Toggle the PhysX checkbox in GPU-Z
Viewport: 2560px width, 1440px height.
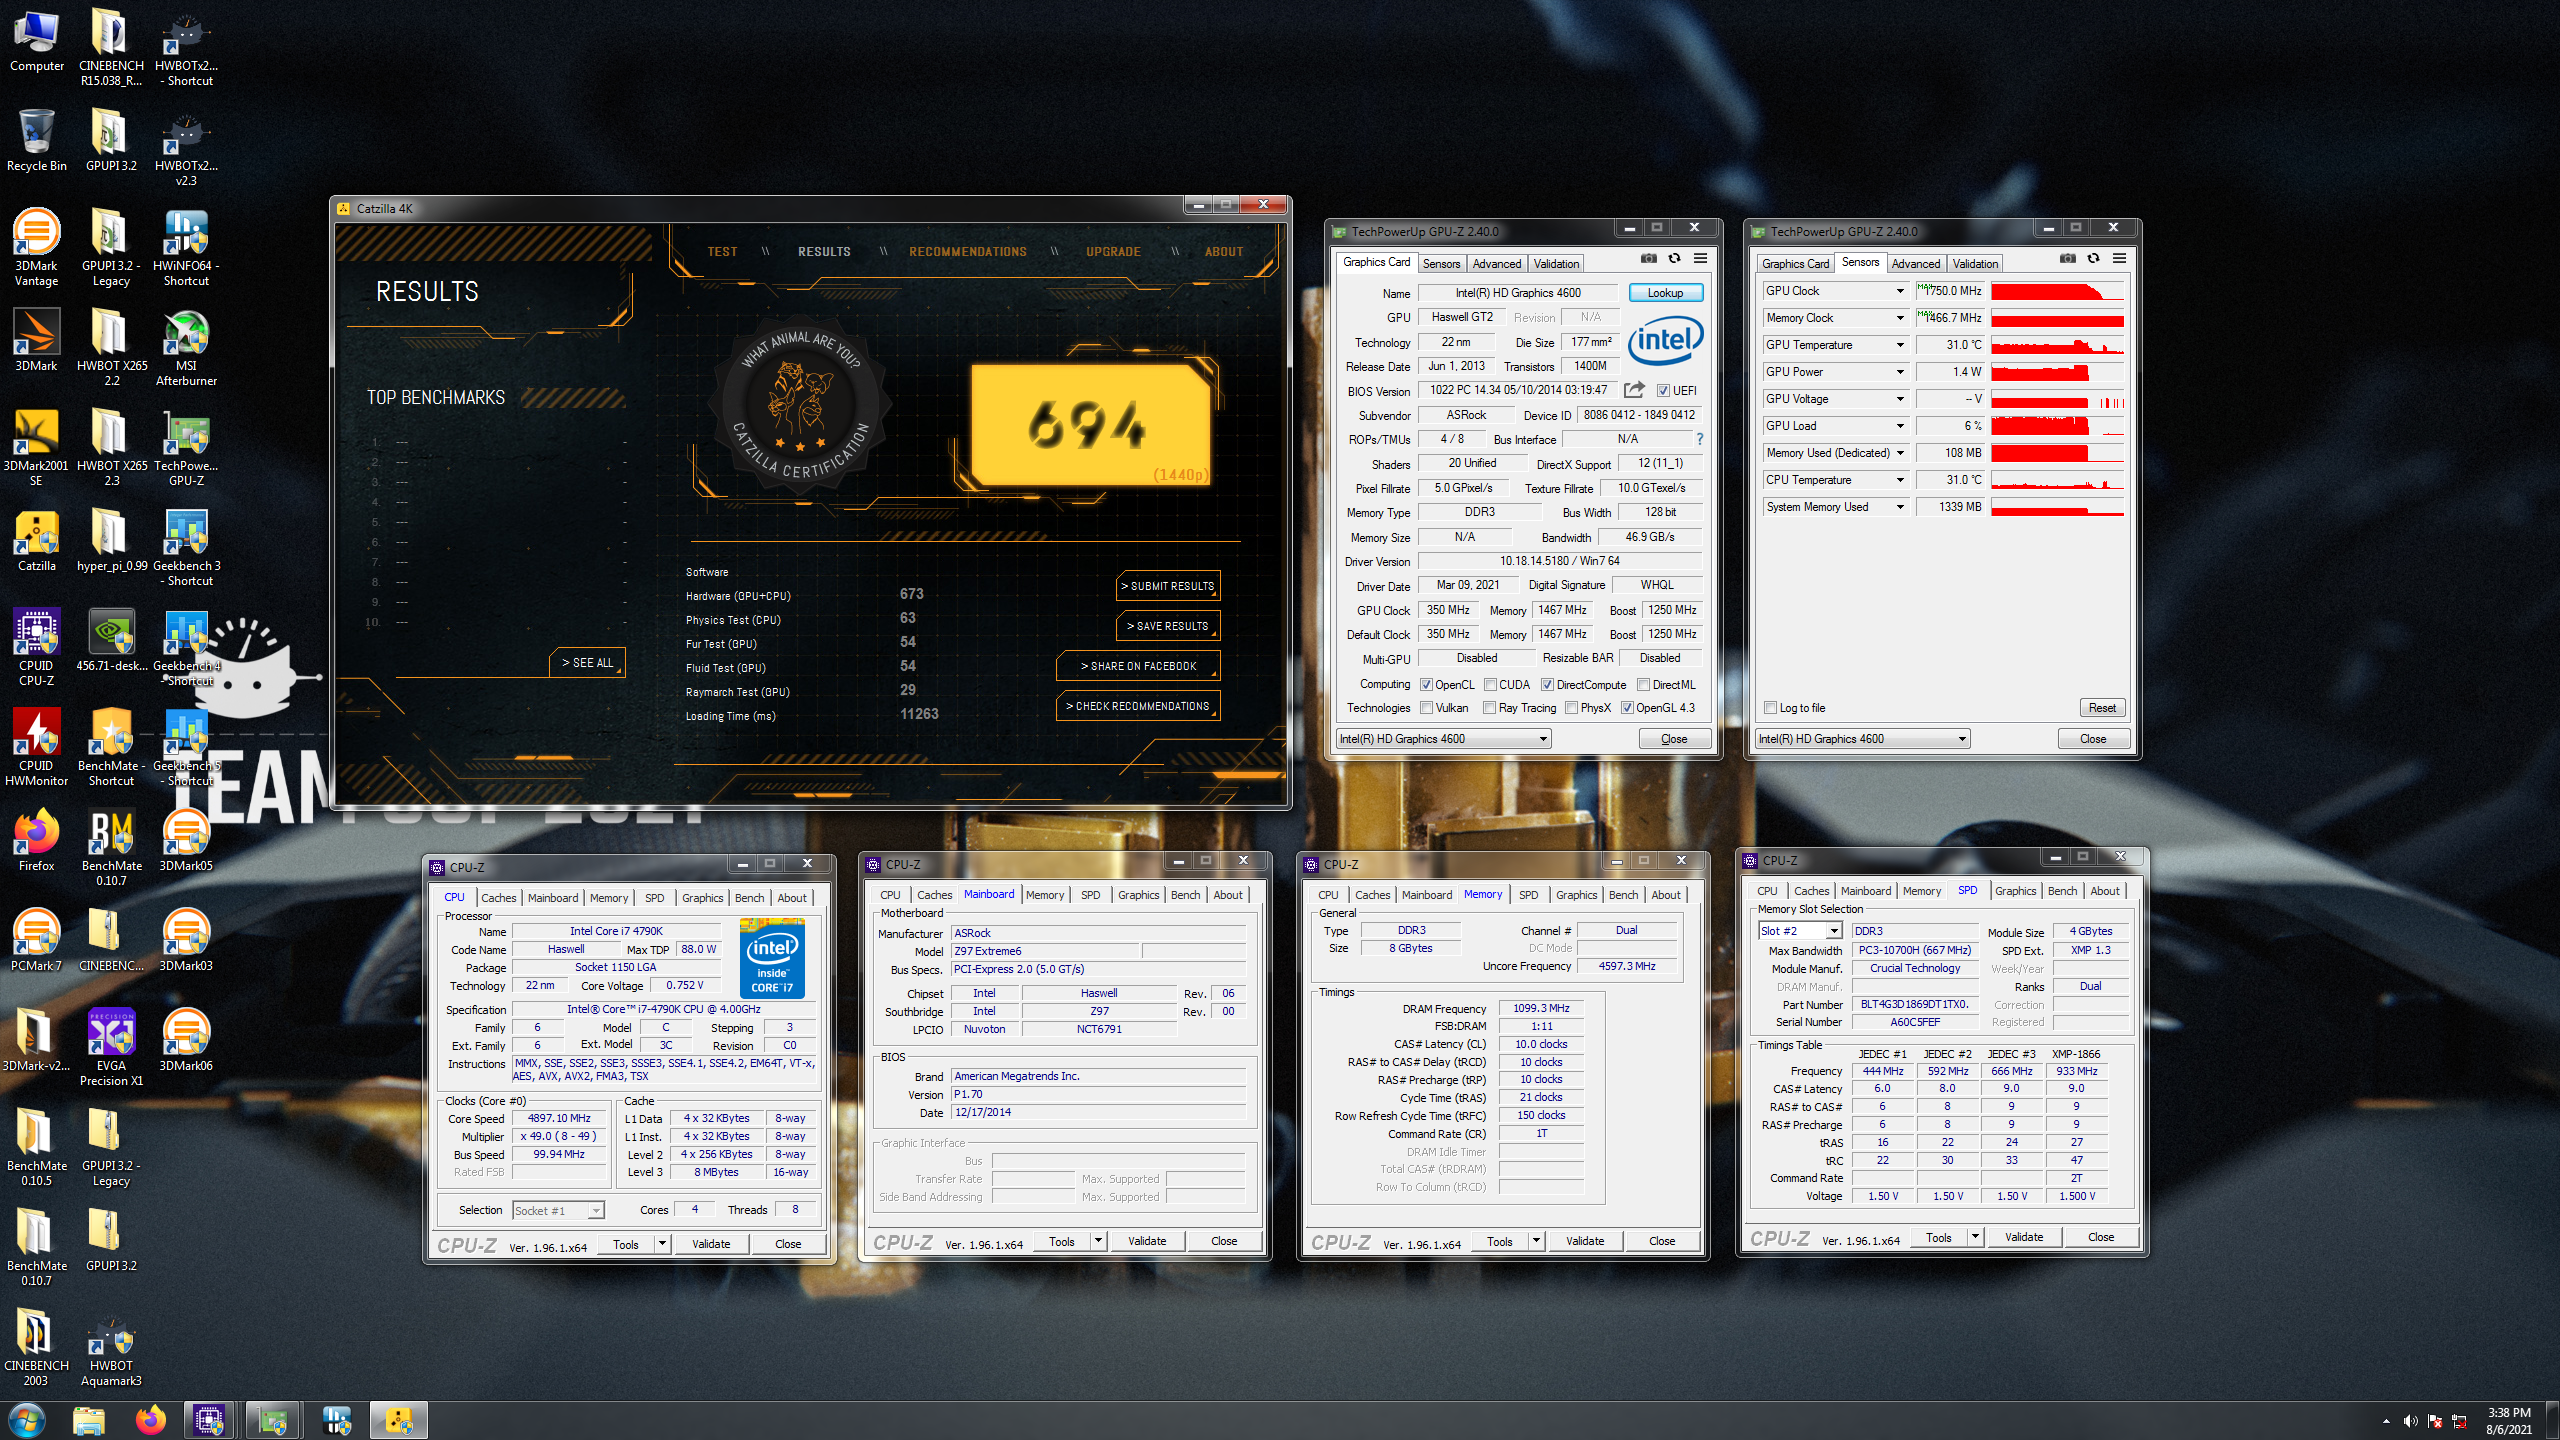coord(1572,708)
